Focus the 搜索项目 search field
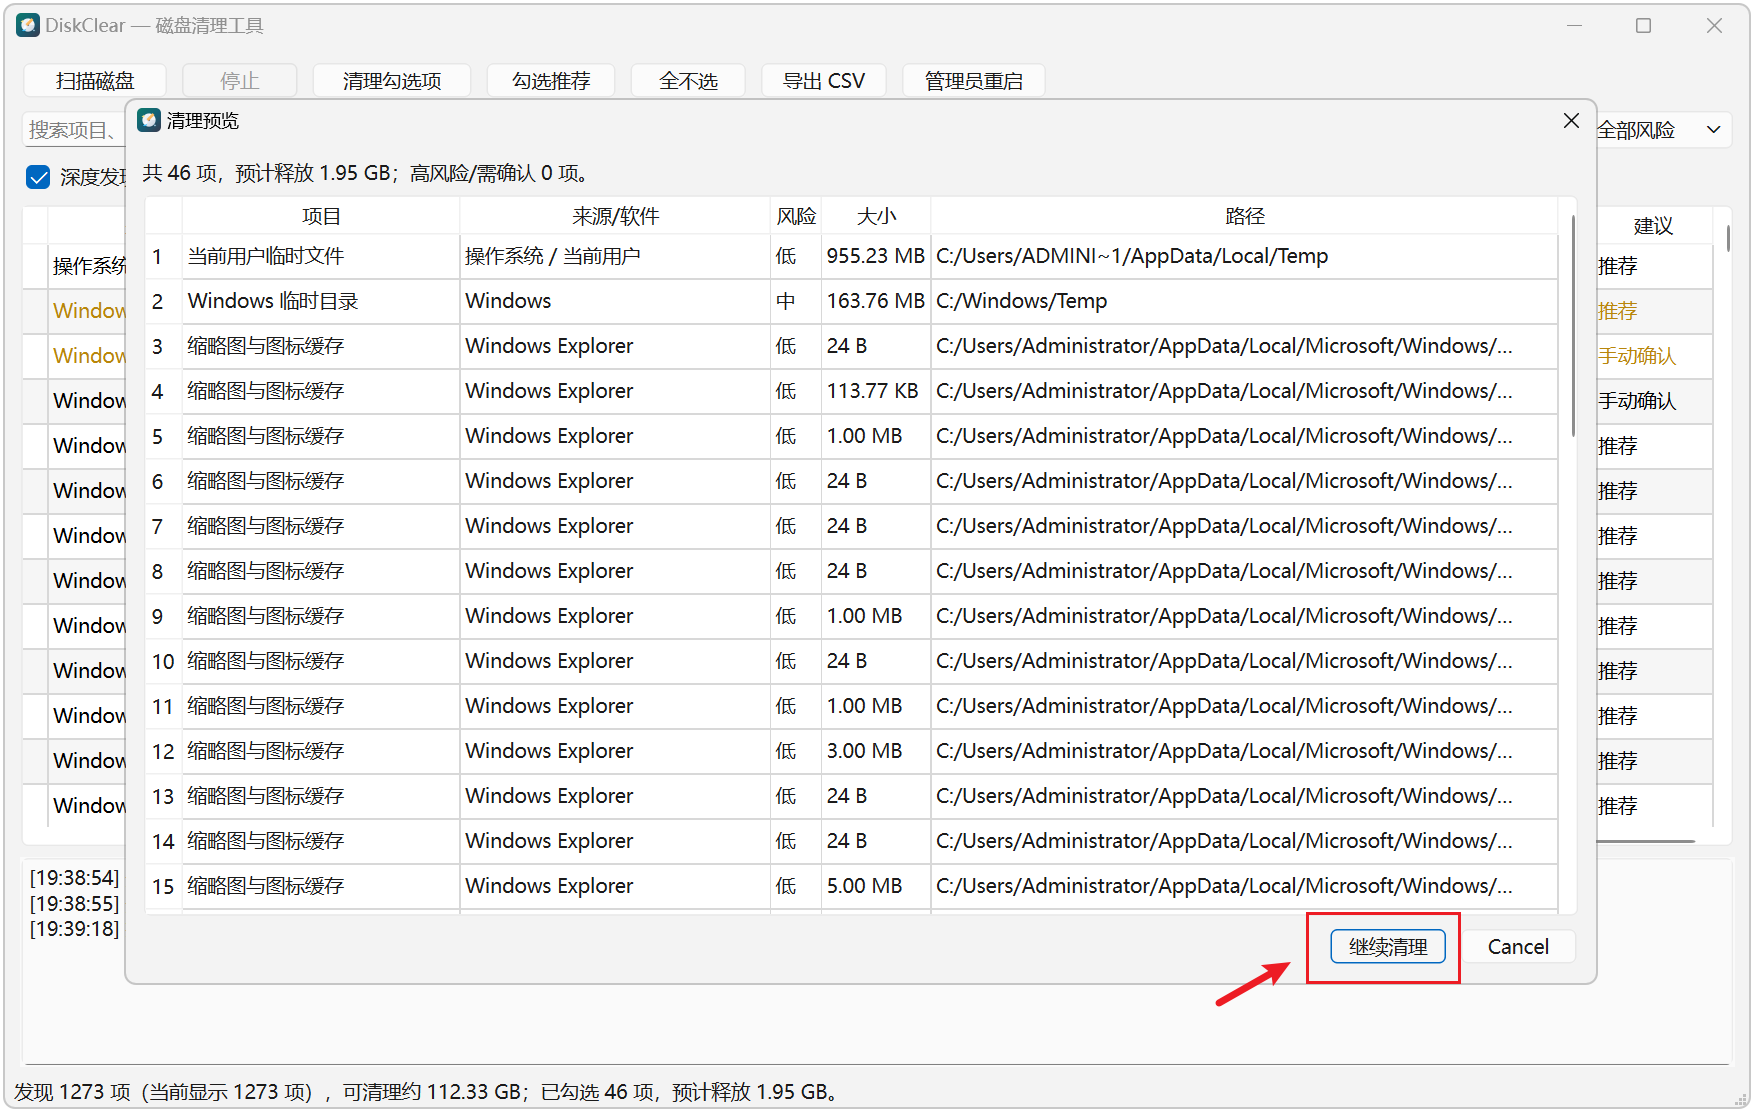Viewport: 1754px width, 1111px height. [74, 130]
